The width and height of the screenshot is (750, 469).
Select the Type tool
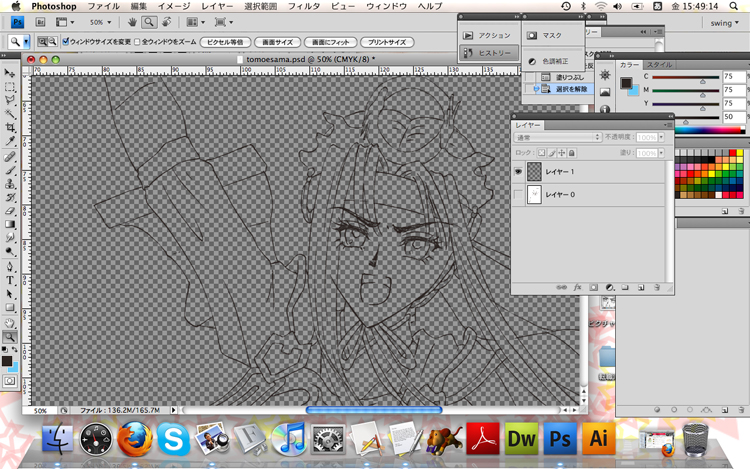click(10, 280)
